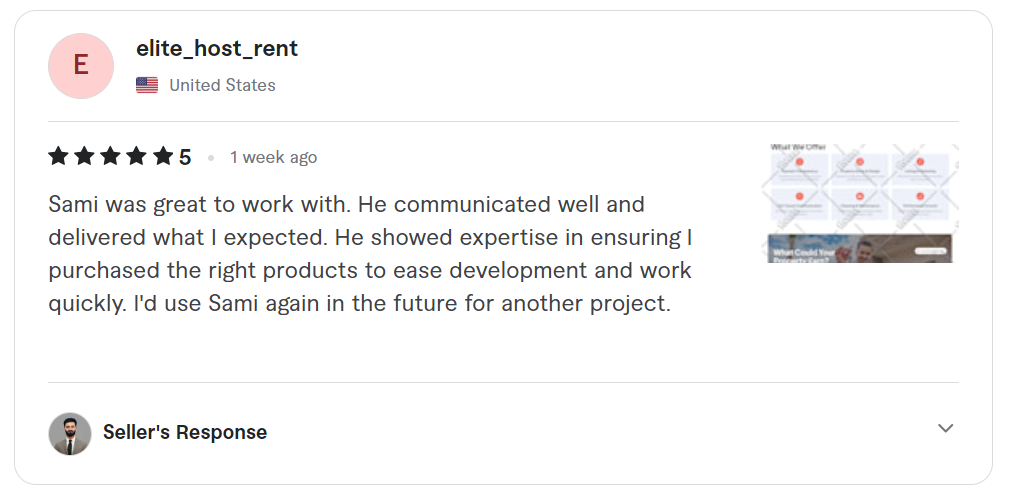
Task: Click the seller's profile photo
Action: point(70,433)
